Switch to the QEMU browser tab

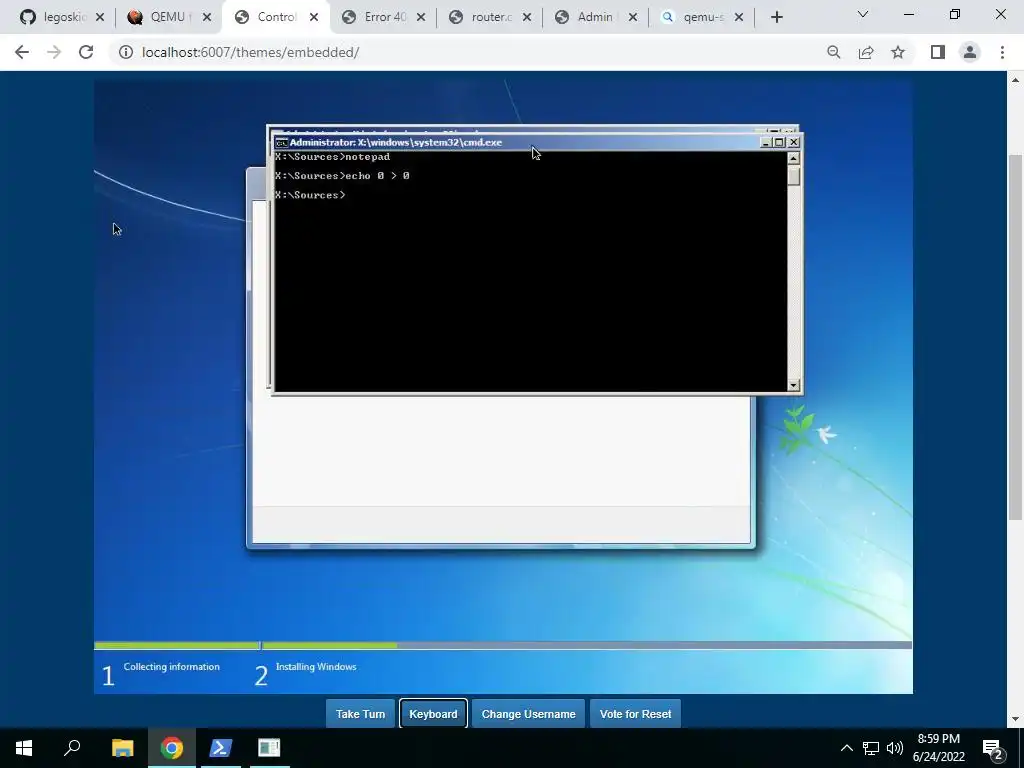[161, 17]
